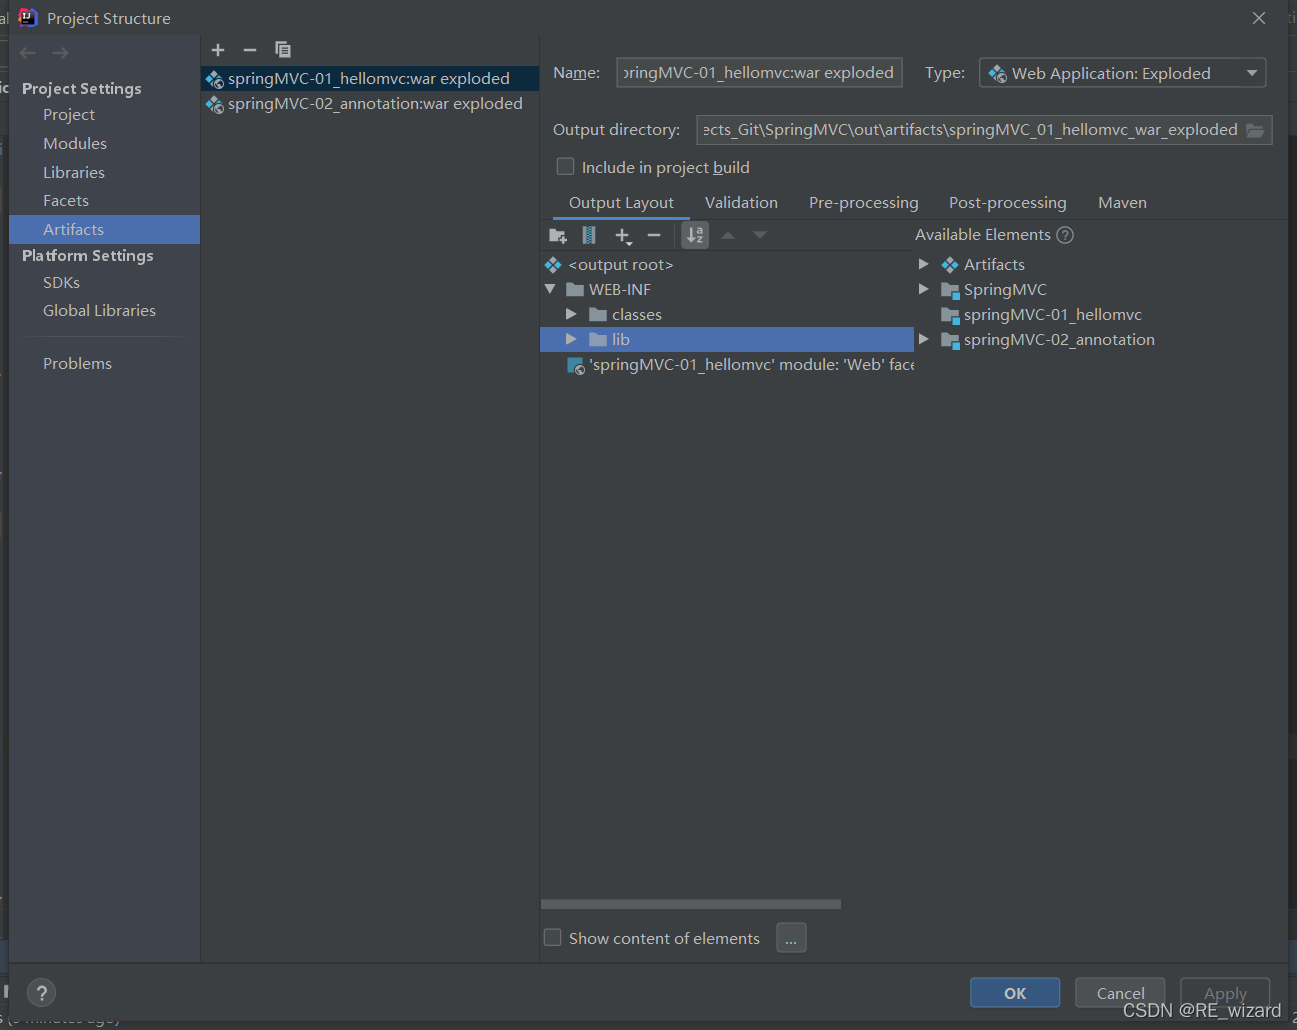Image resolution: width=1297 pixels, height=1030 pixels.
Task: Select springMVC-02_annotation:war exploded artifact
Action: tap(370, 104)
